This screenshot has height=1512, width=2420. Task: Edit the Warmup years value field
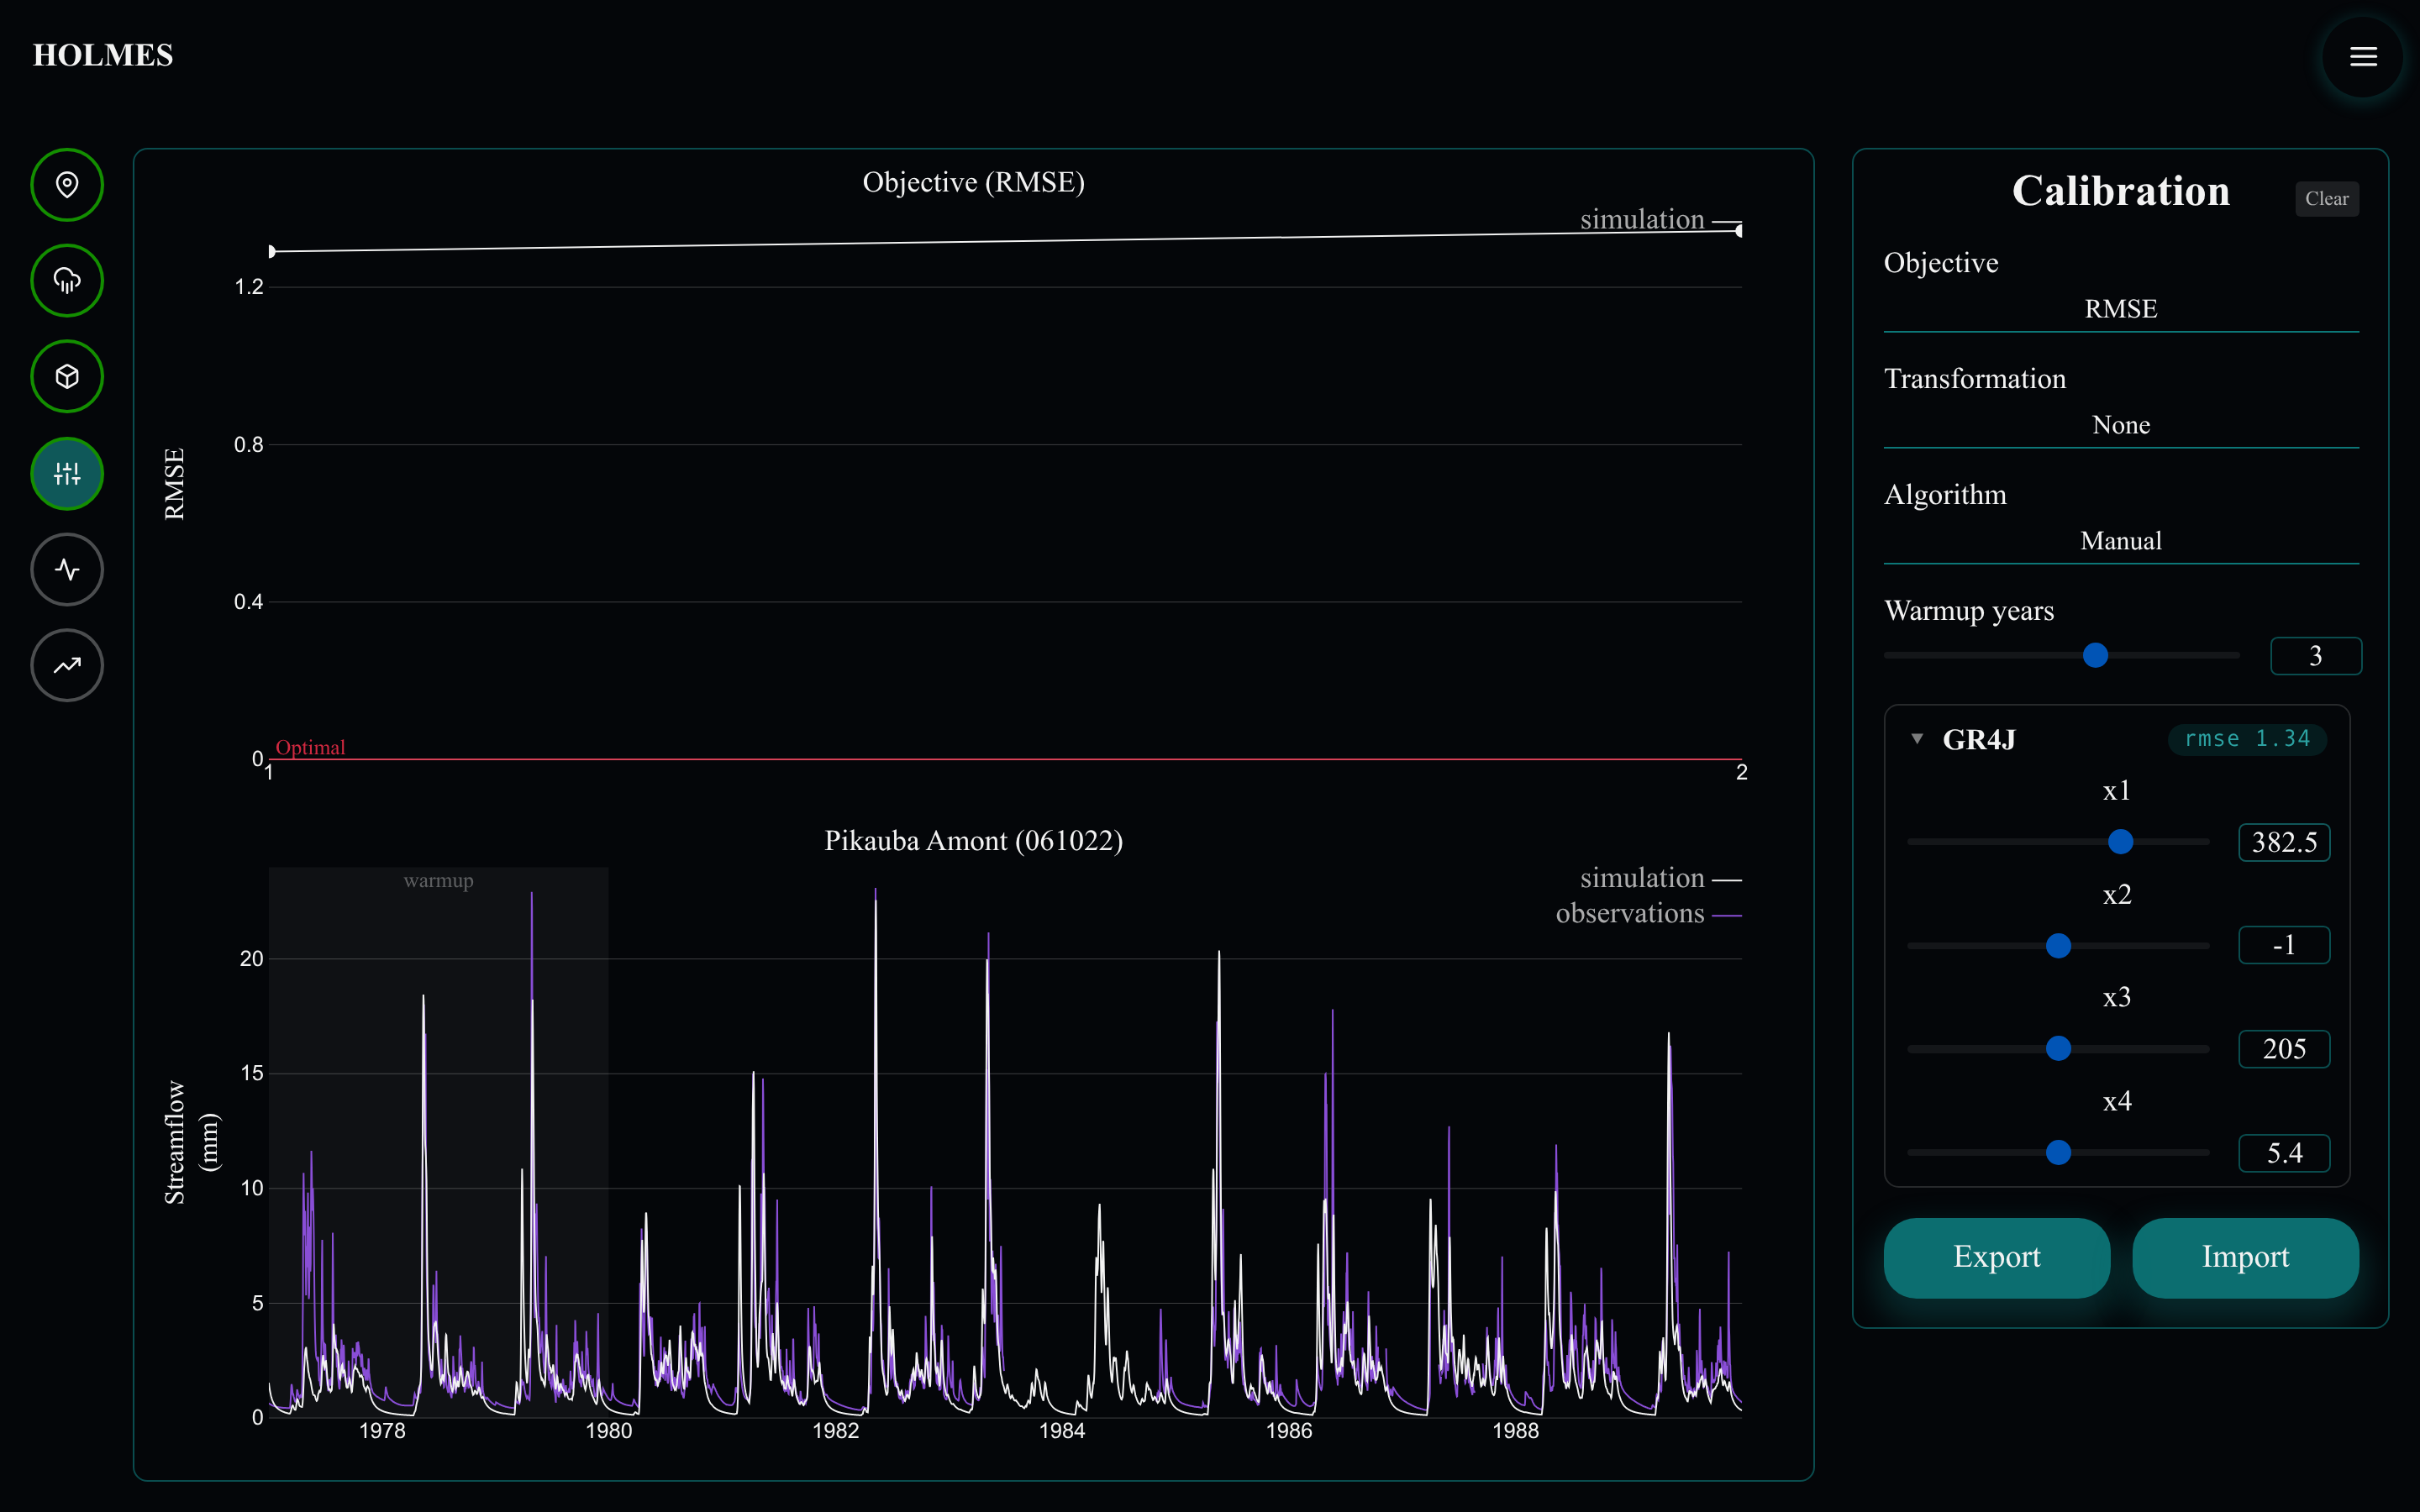click(x=2315, y=656)
